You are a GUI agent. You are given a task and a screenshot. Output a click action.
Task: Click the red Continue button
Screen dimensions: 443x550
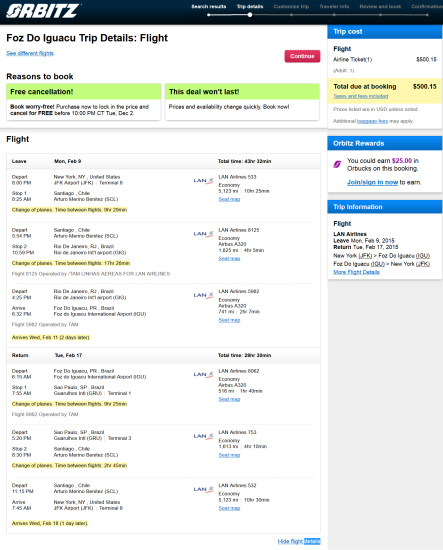pyautogui.click(x=302, y=56)
